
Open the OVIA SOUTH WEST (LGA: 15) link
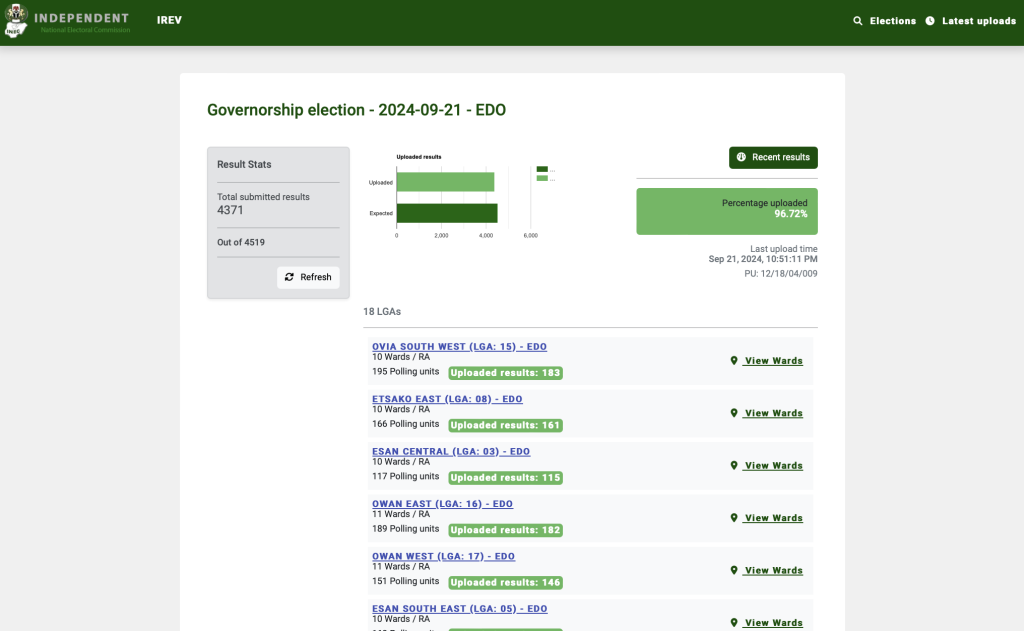tap(459, 347)
